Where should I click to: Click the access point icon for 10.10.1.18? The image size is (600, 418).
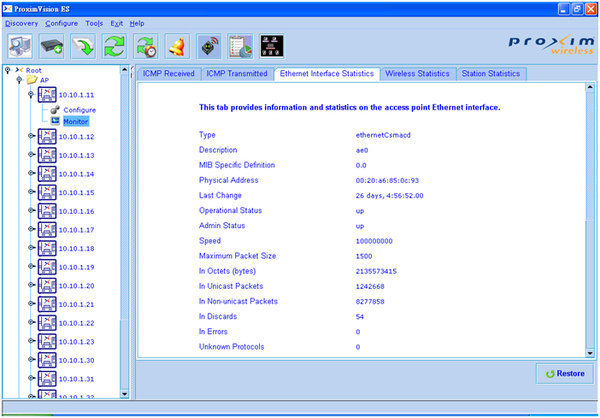(x=47, y=248)
